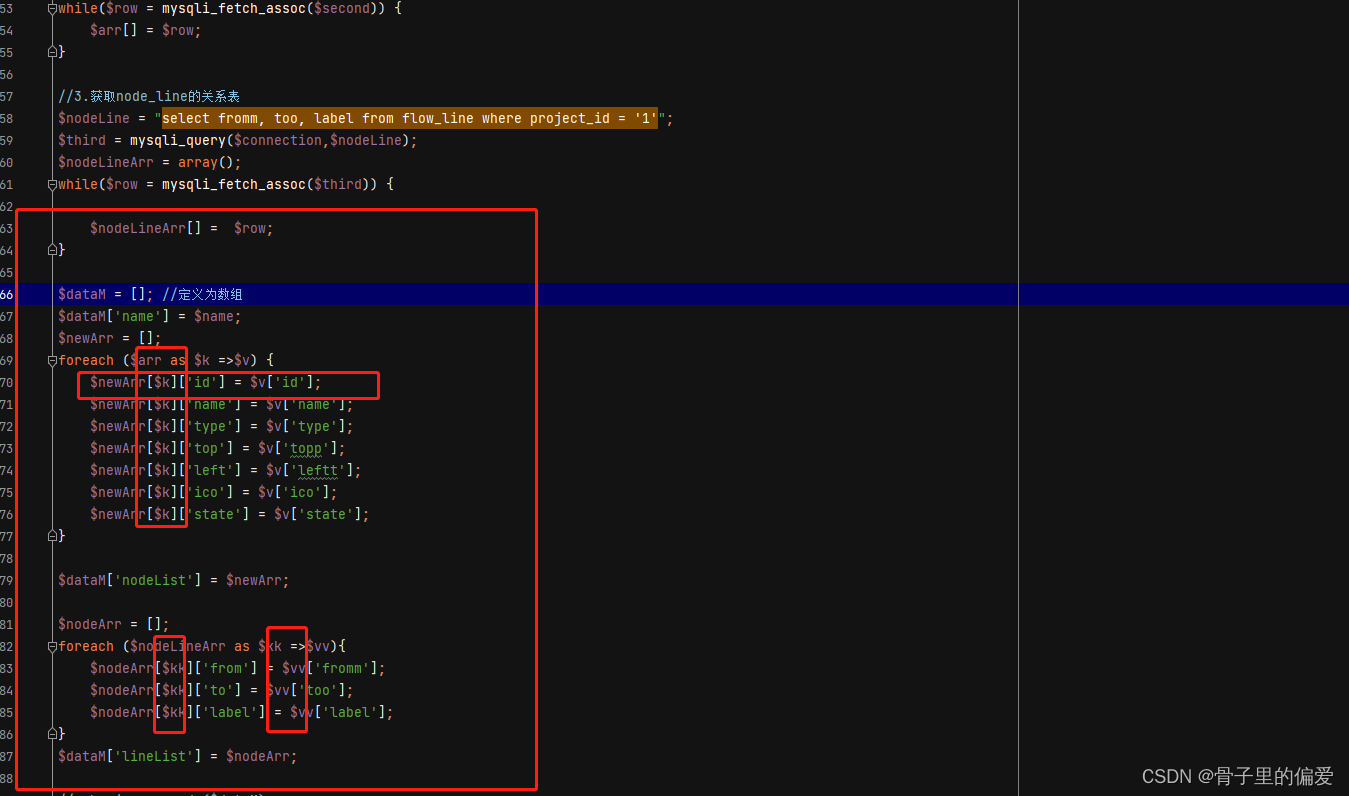Click line number 58 in the gutter
1349x796 pixels.
(x=7, y=118)
